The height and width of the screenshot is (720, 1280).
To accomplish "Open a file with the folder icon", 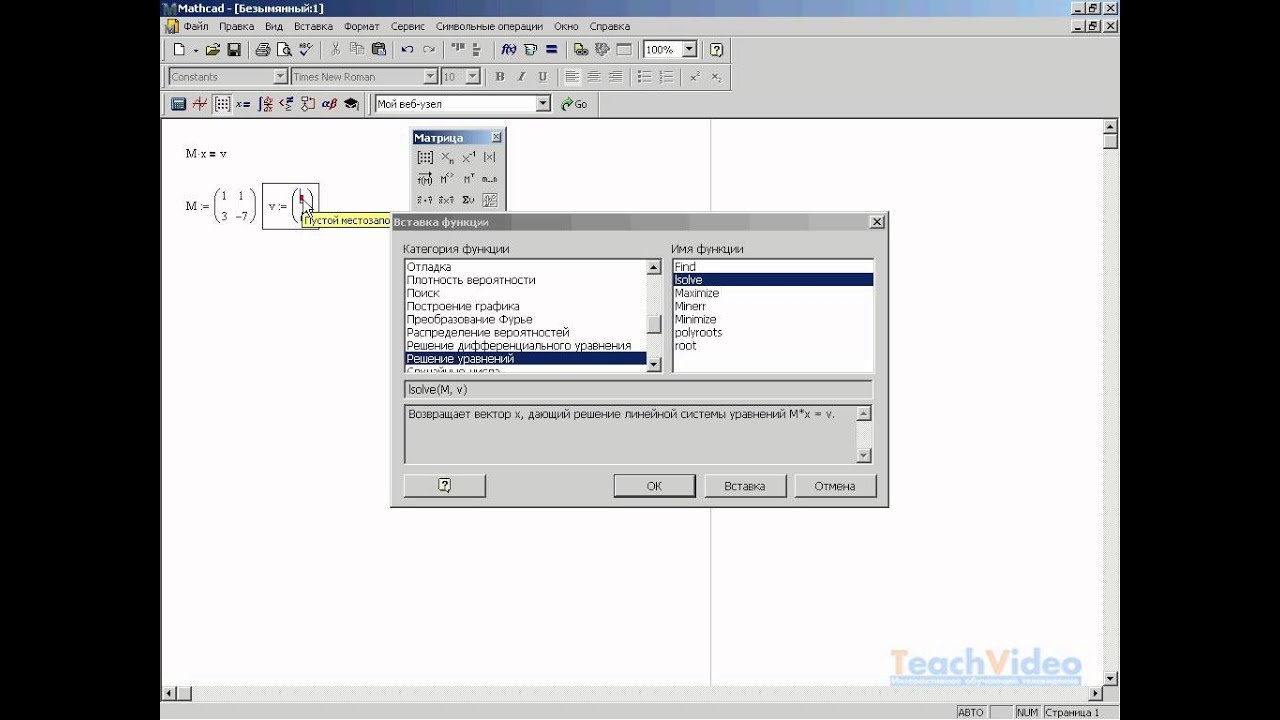I will click(x=213, y=49).
